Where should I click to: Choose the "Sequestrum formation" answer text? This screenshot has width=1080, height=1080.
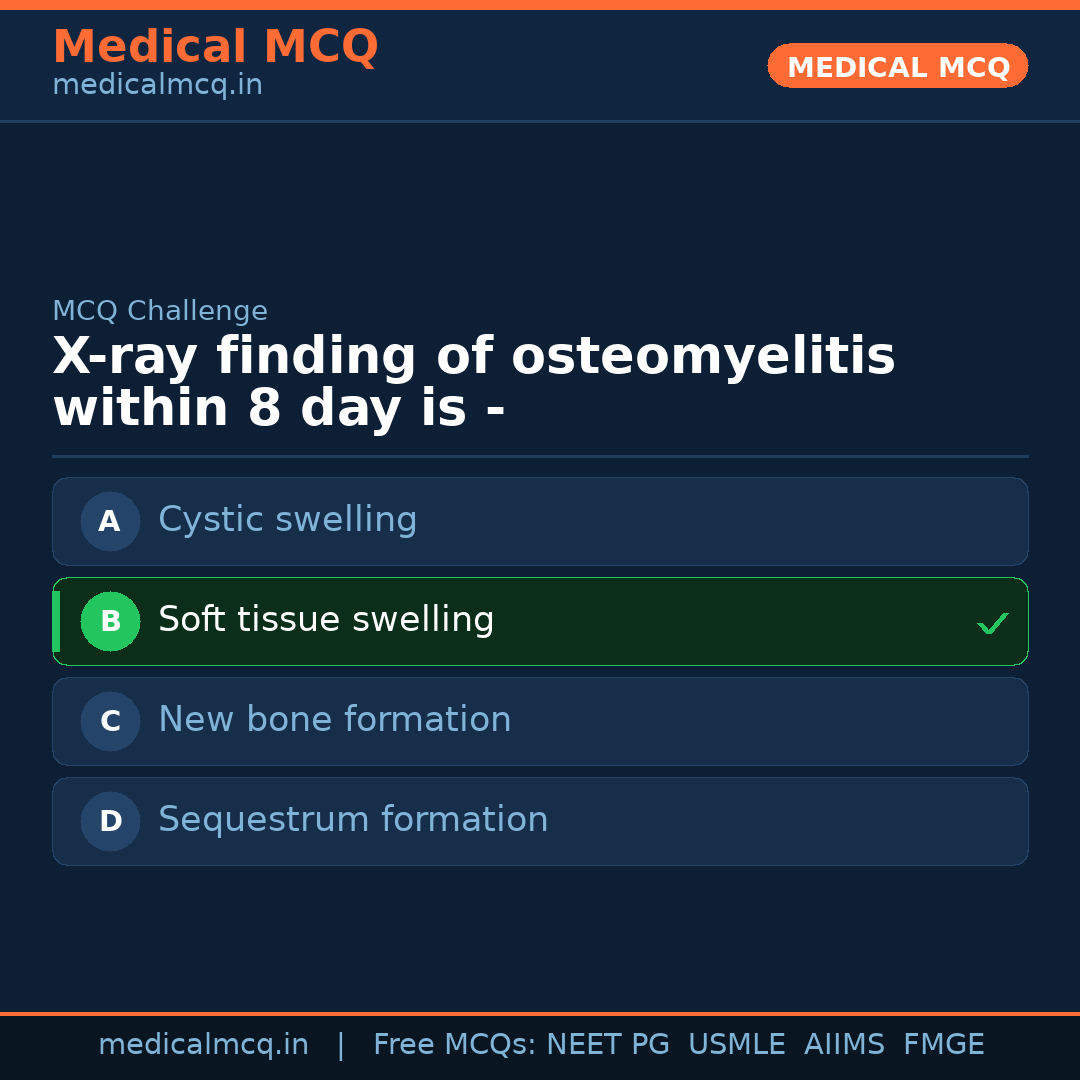coord(353,820)
